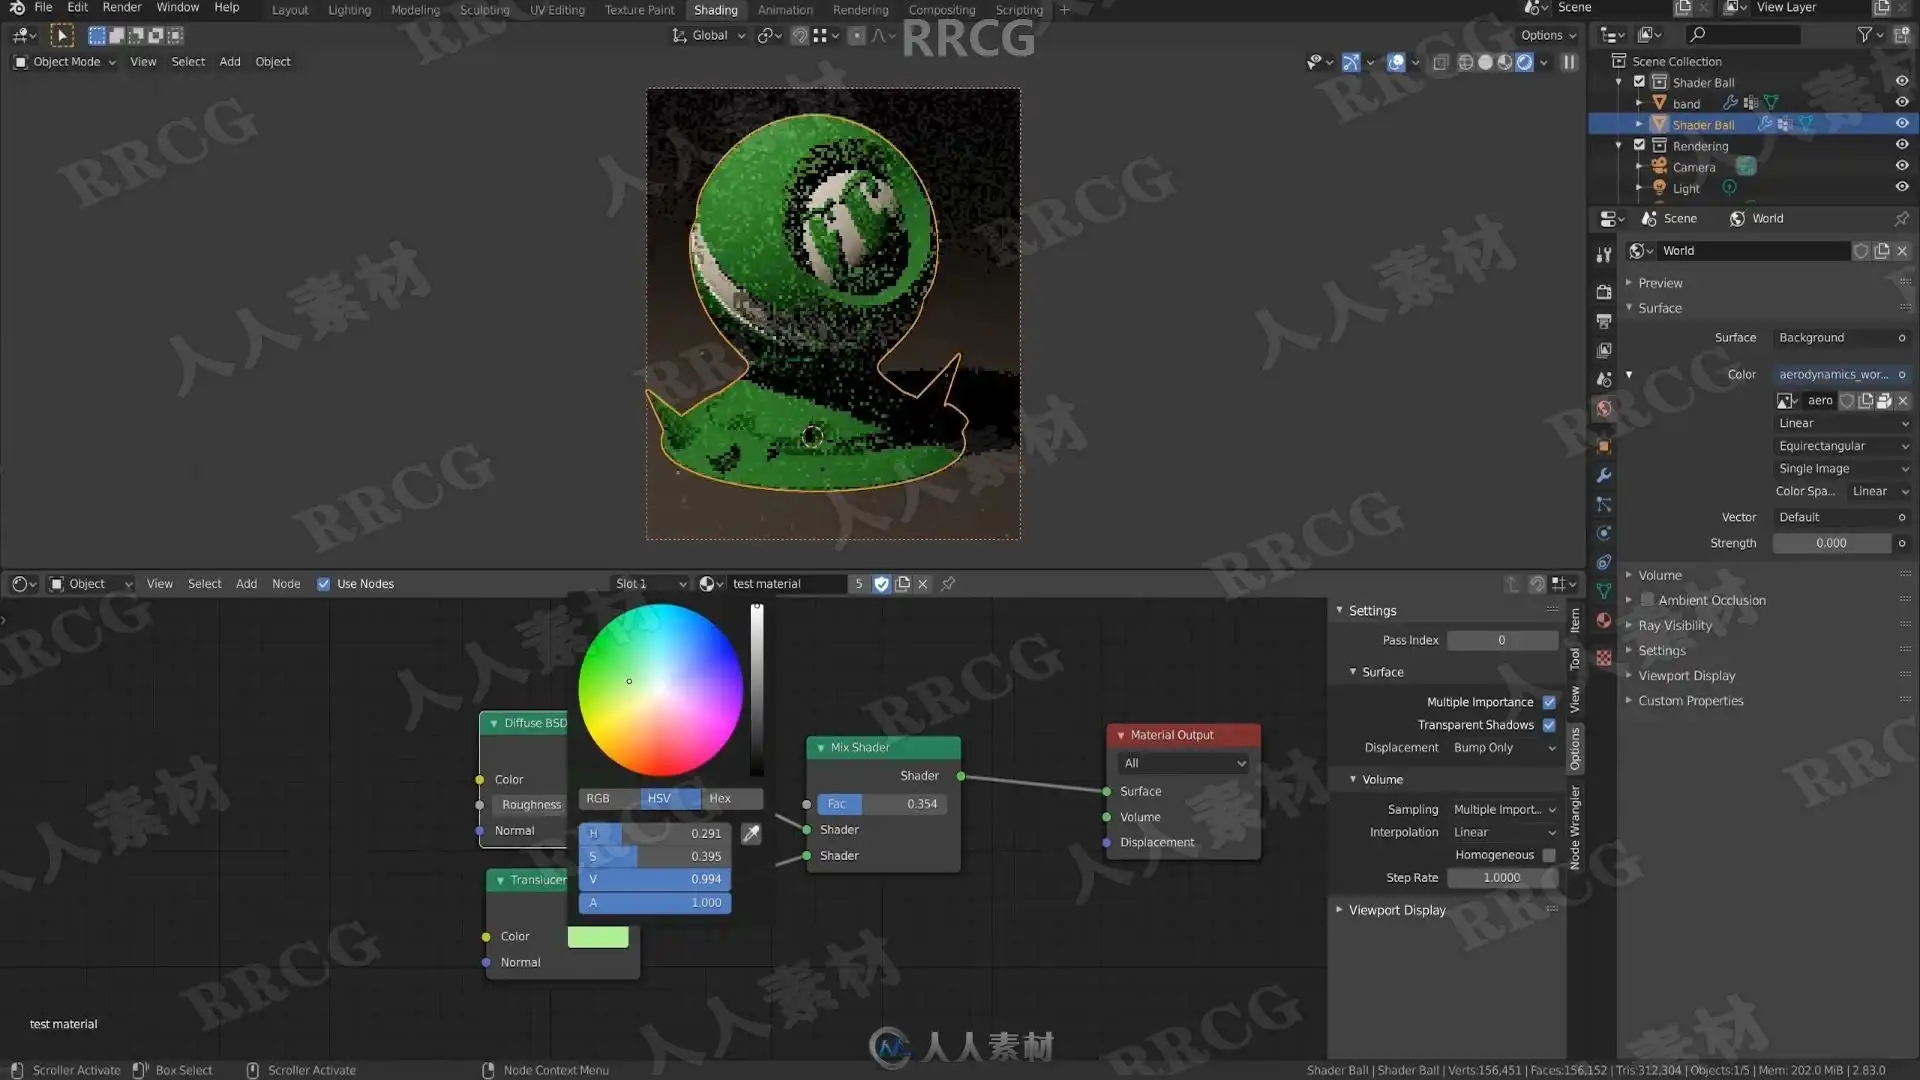
Task: Disable the Use Nodes checkbox
Action: [323, 584]
